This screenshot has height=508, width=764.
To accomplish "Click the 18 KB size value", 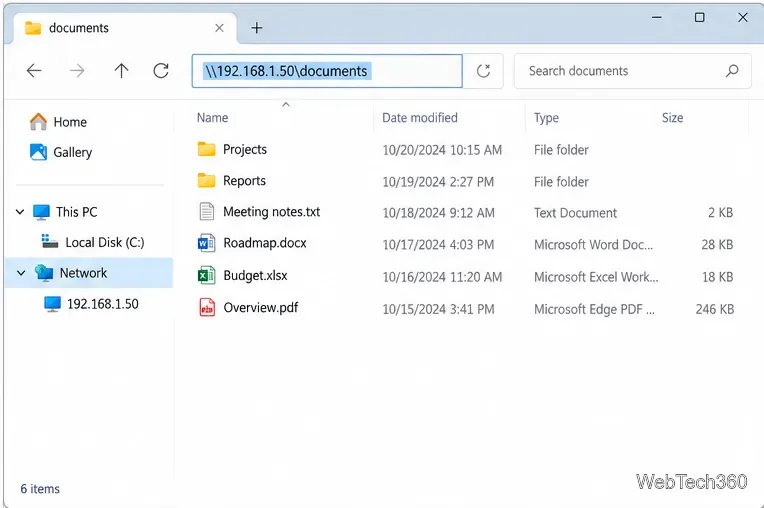I will point(717,277).
